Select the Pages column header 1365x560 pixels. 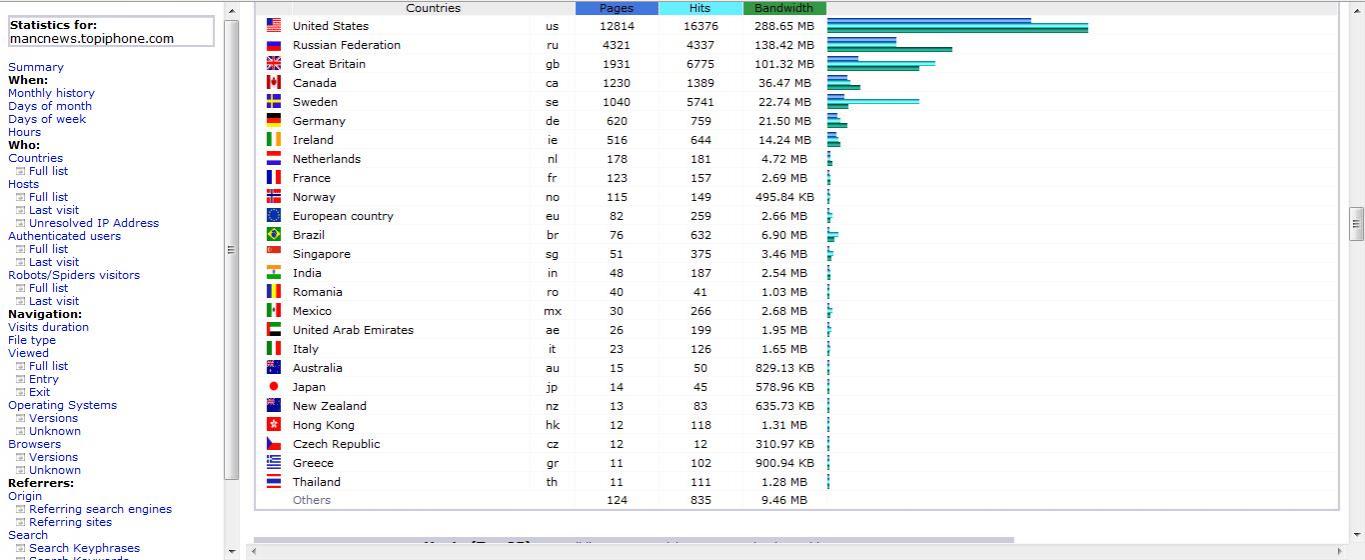[617, 8]
